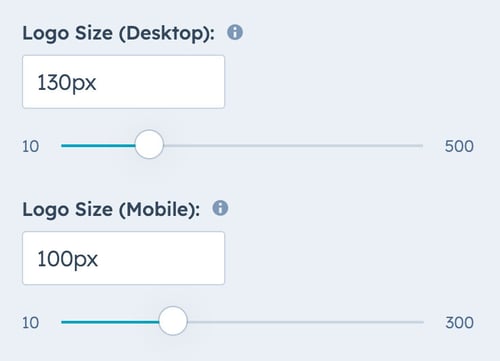Click the gray unfilled track of mobile slider

(305, 322)
